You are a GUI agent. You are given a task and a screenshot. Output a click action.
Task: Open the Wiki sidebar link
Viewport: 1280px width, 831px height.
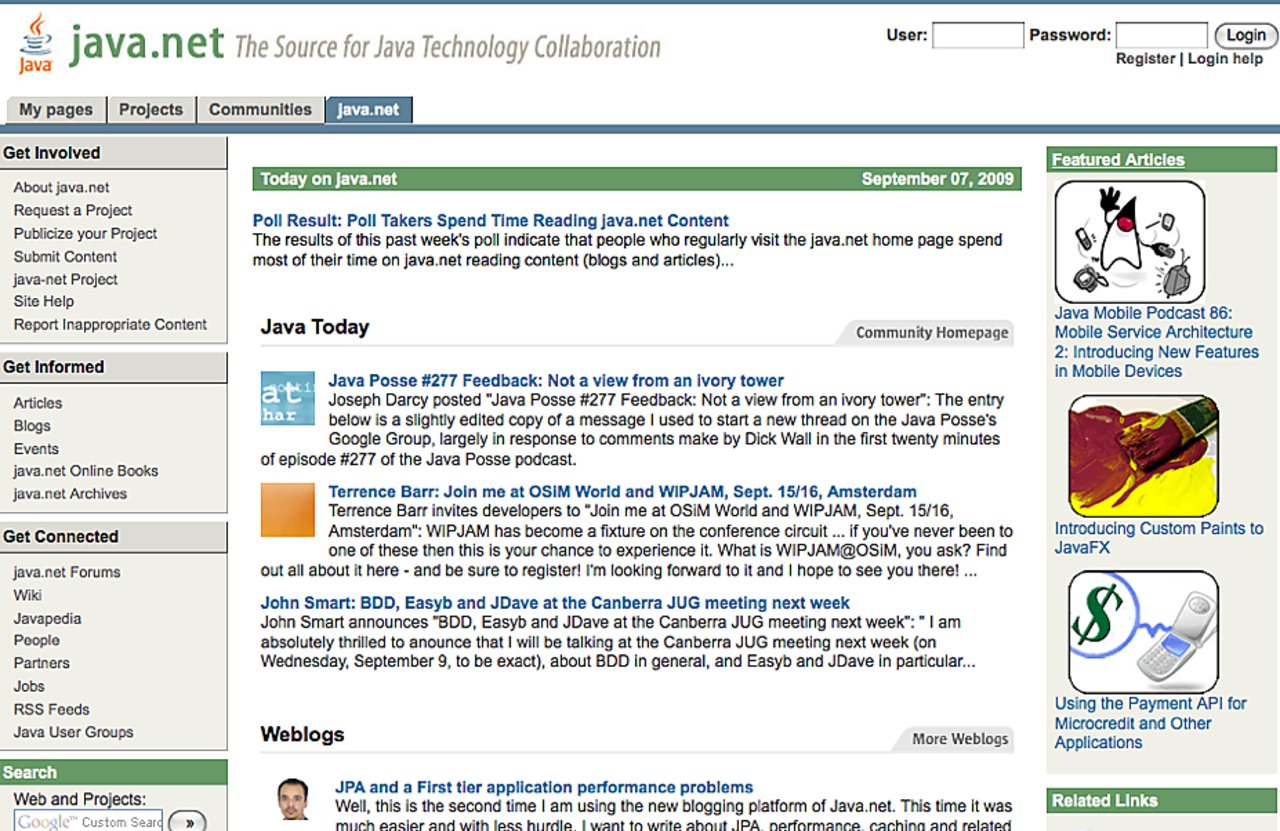click(27, 594)
